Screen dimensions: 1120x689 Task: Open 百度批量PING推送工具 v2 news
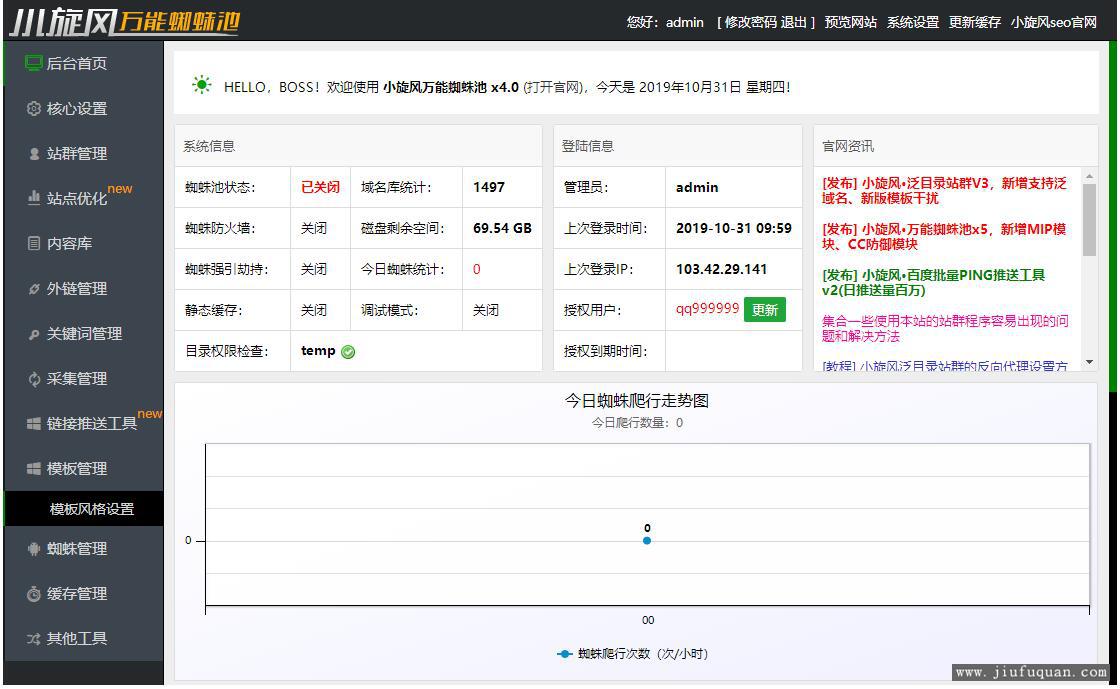tap(934, 283)
